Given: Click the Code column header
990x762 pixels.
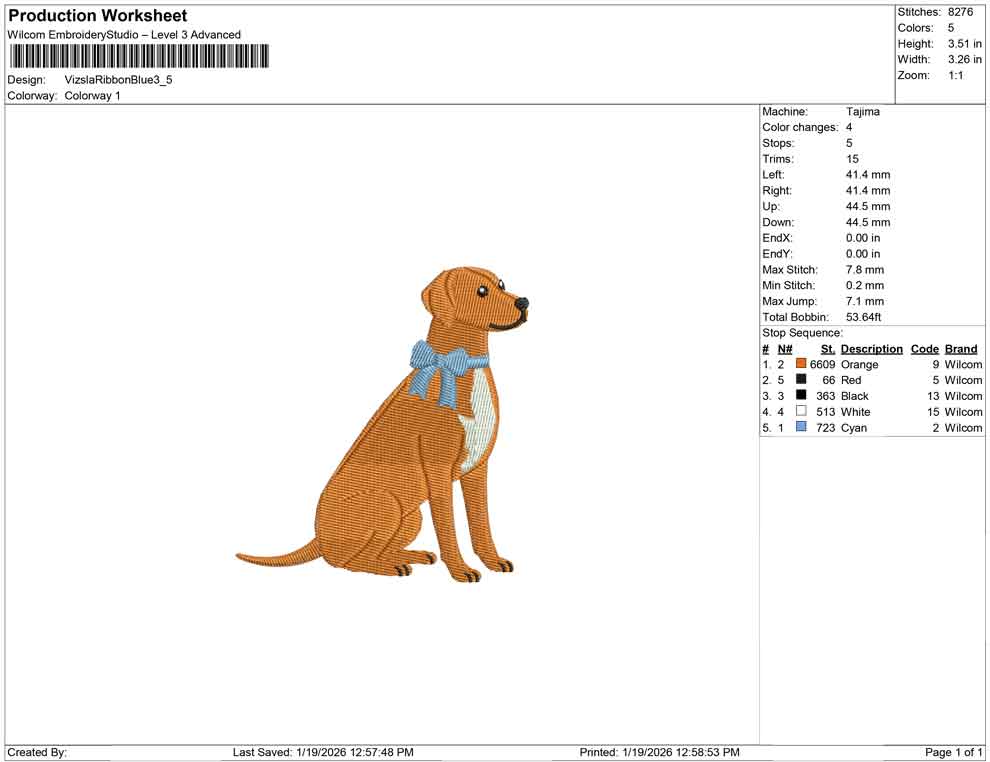Looking at the screenshot, I should pos(924,348).
